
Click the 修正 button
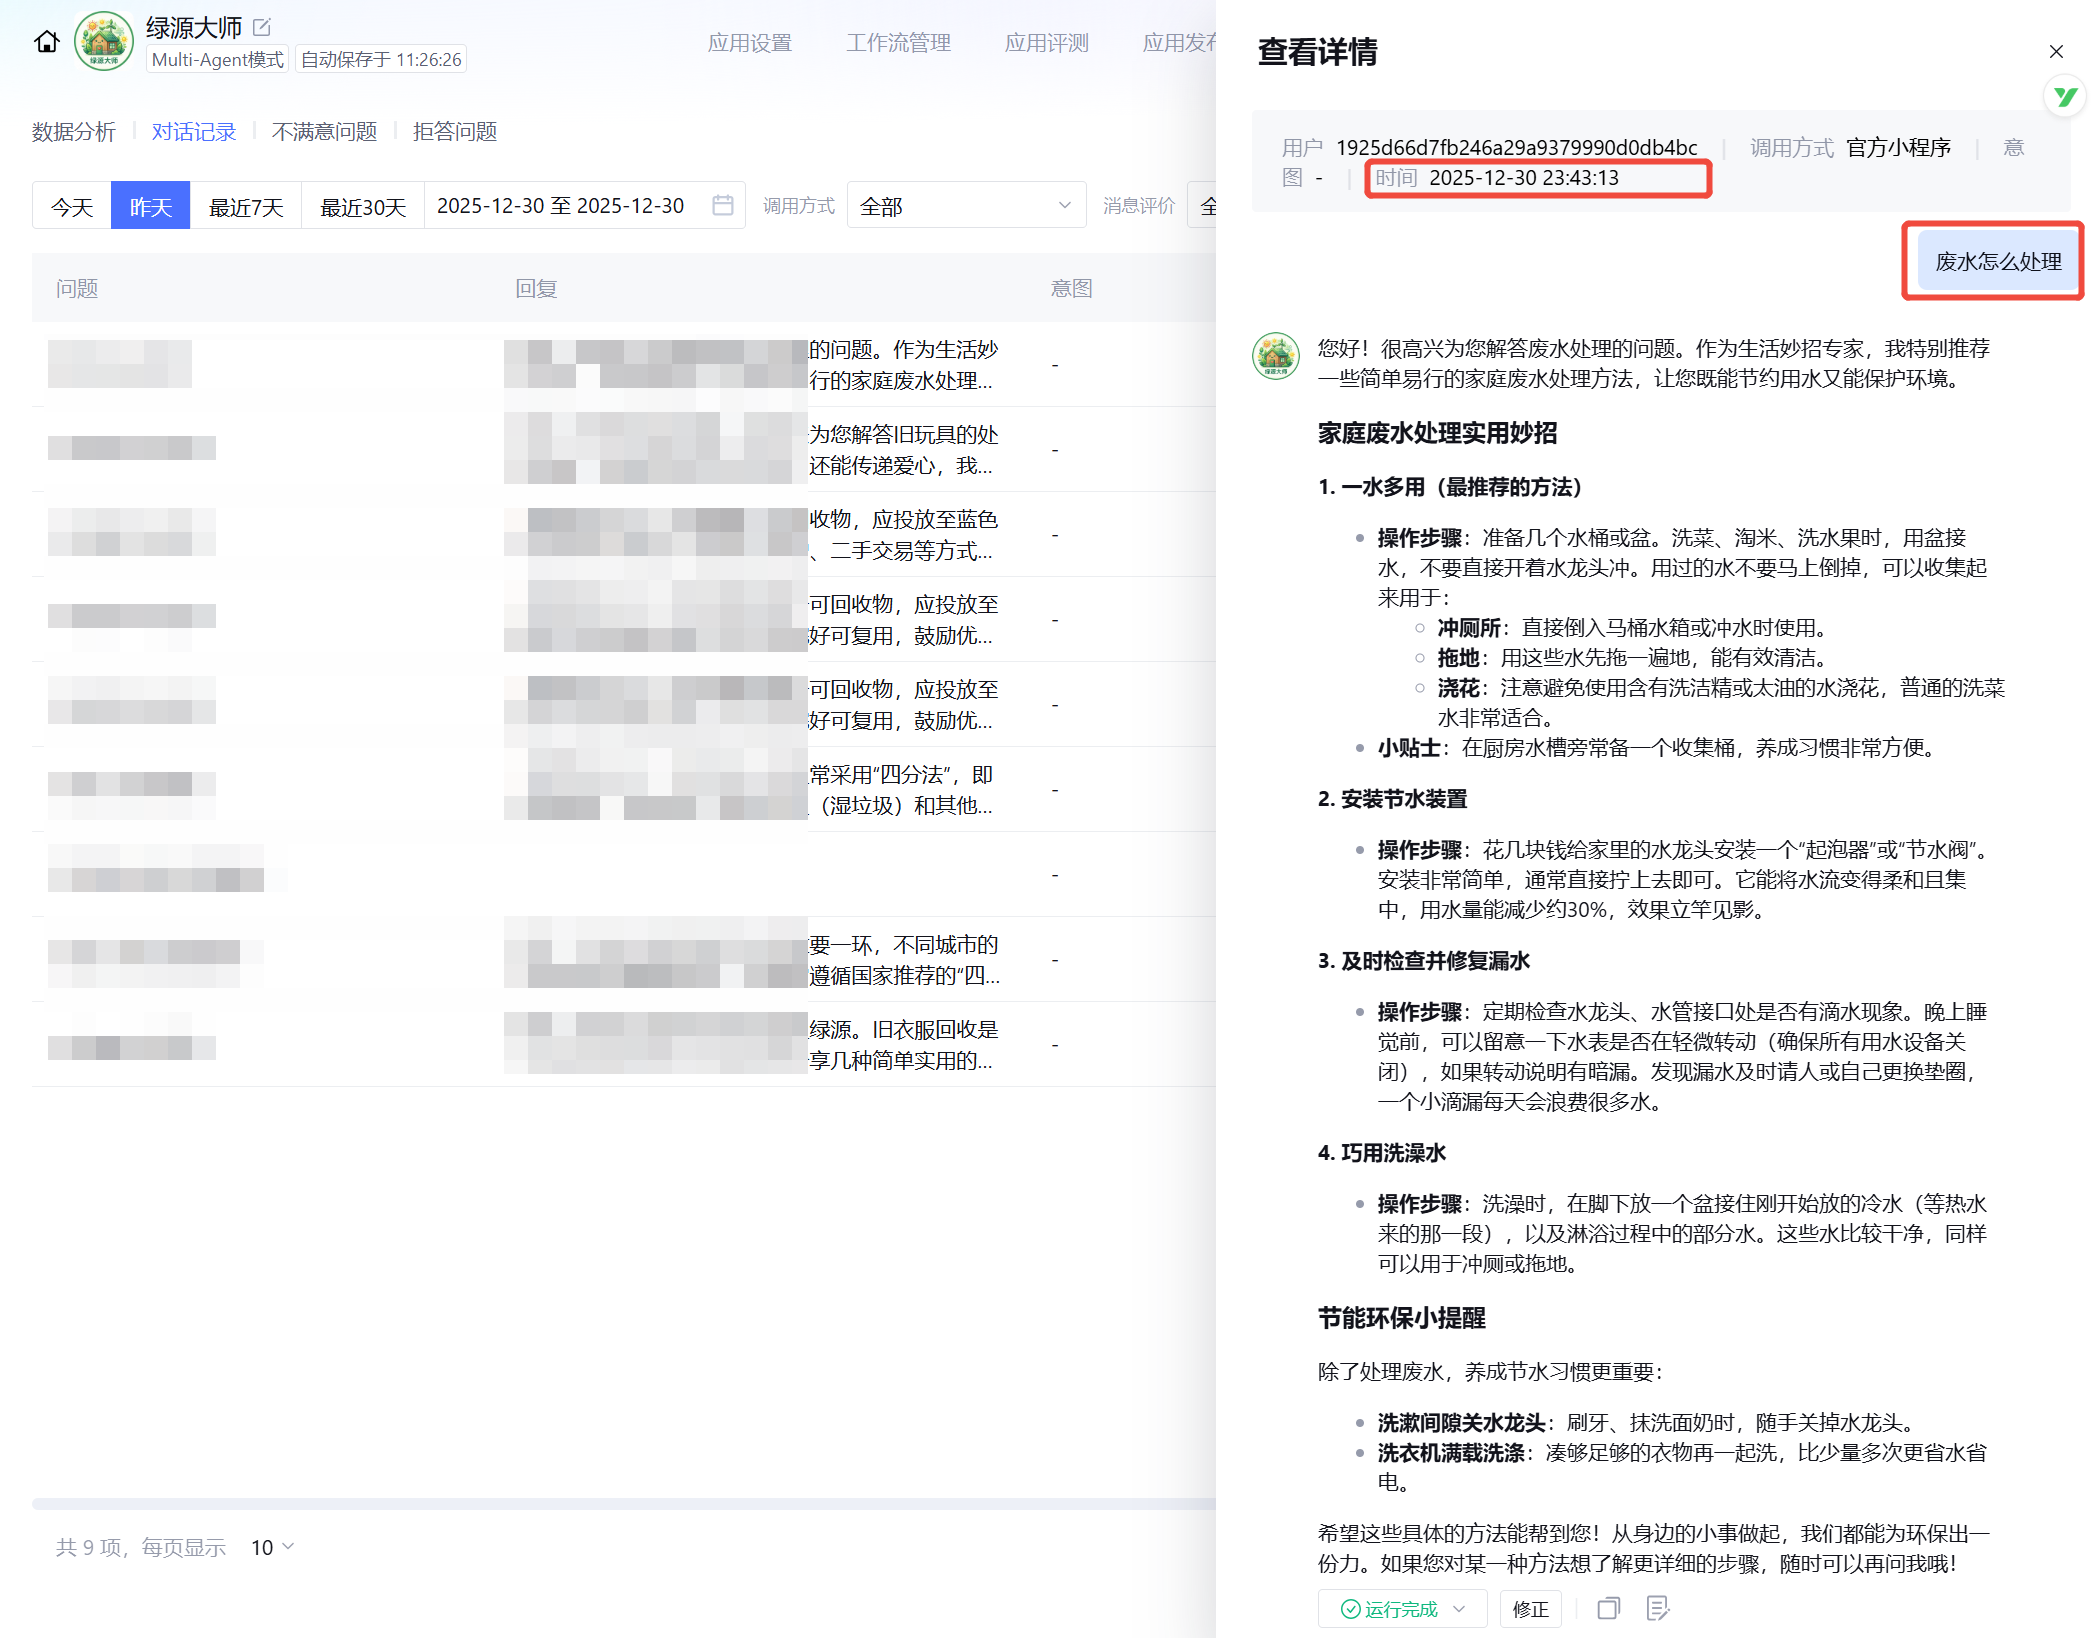(1530, 1608)
